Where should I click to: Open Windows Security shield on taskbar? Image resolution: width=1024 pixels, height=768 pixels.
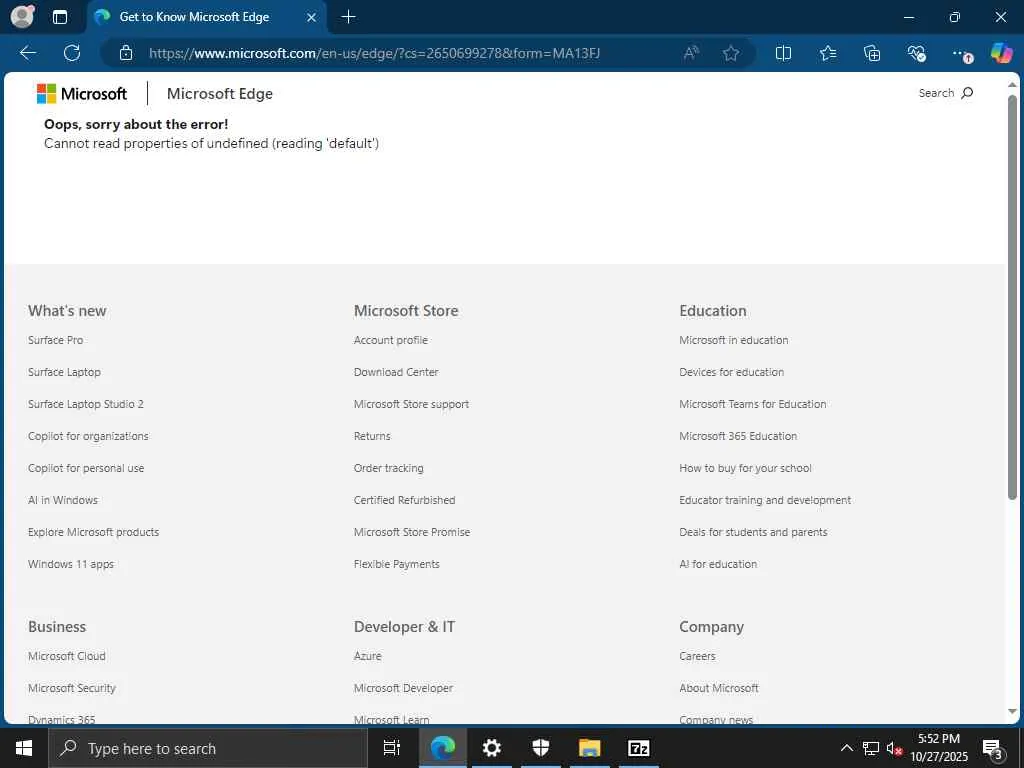540,748
